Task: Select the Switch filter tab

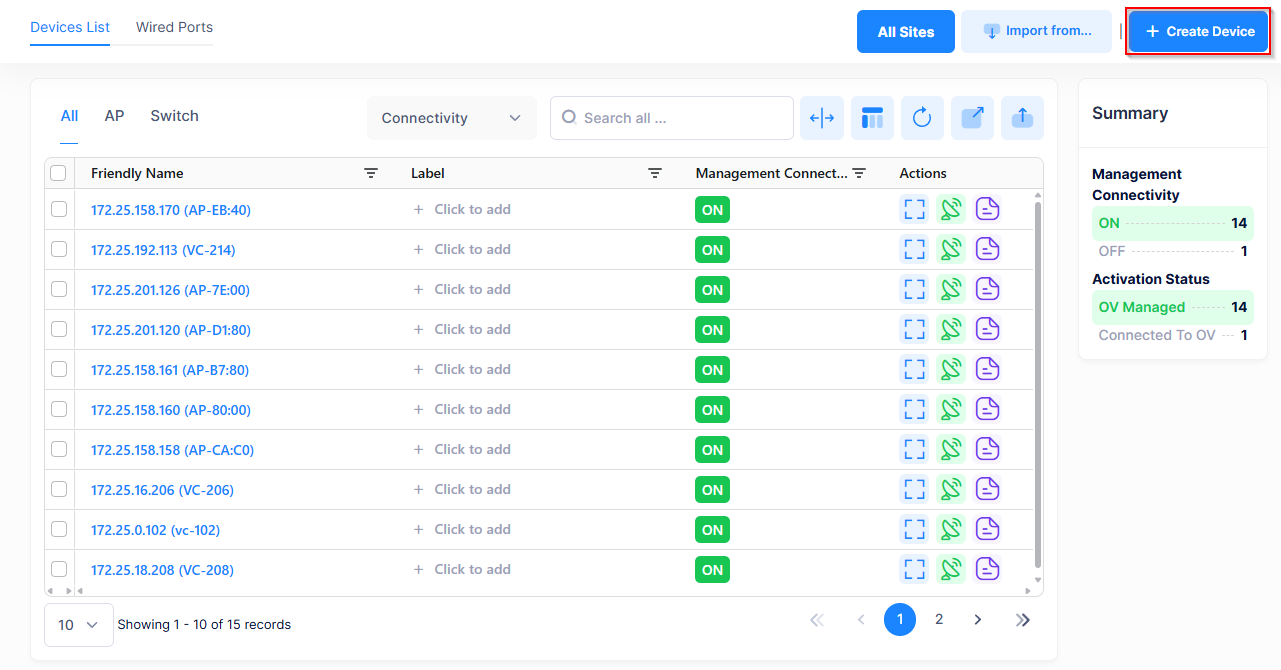Action: pyautogui.click(x=174, y=116)
